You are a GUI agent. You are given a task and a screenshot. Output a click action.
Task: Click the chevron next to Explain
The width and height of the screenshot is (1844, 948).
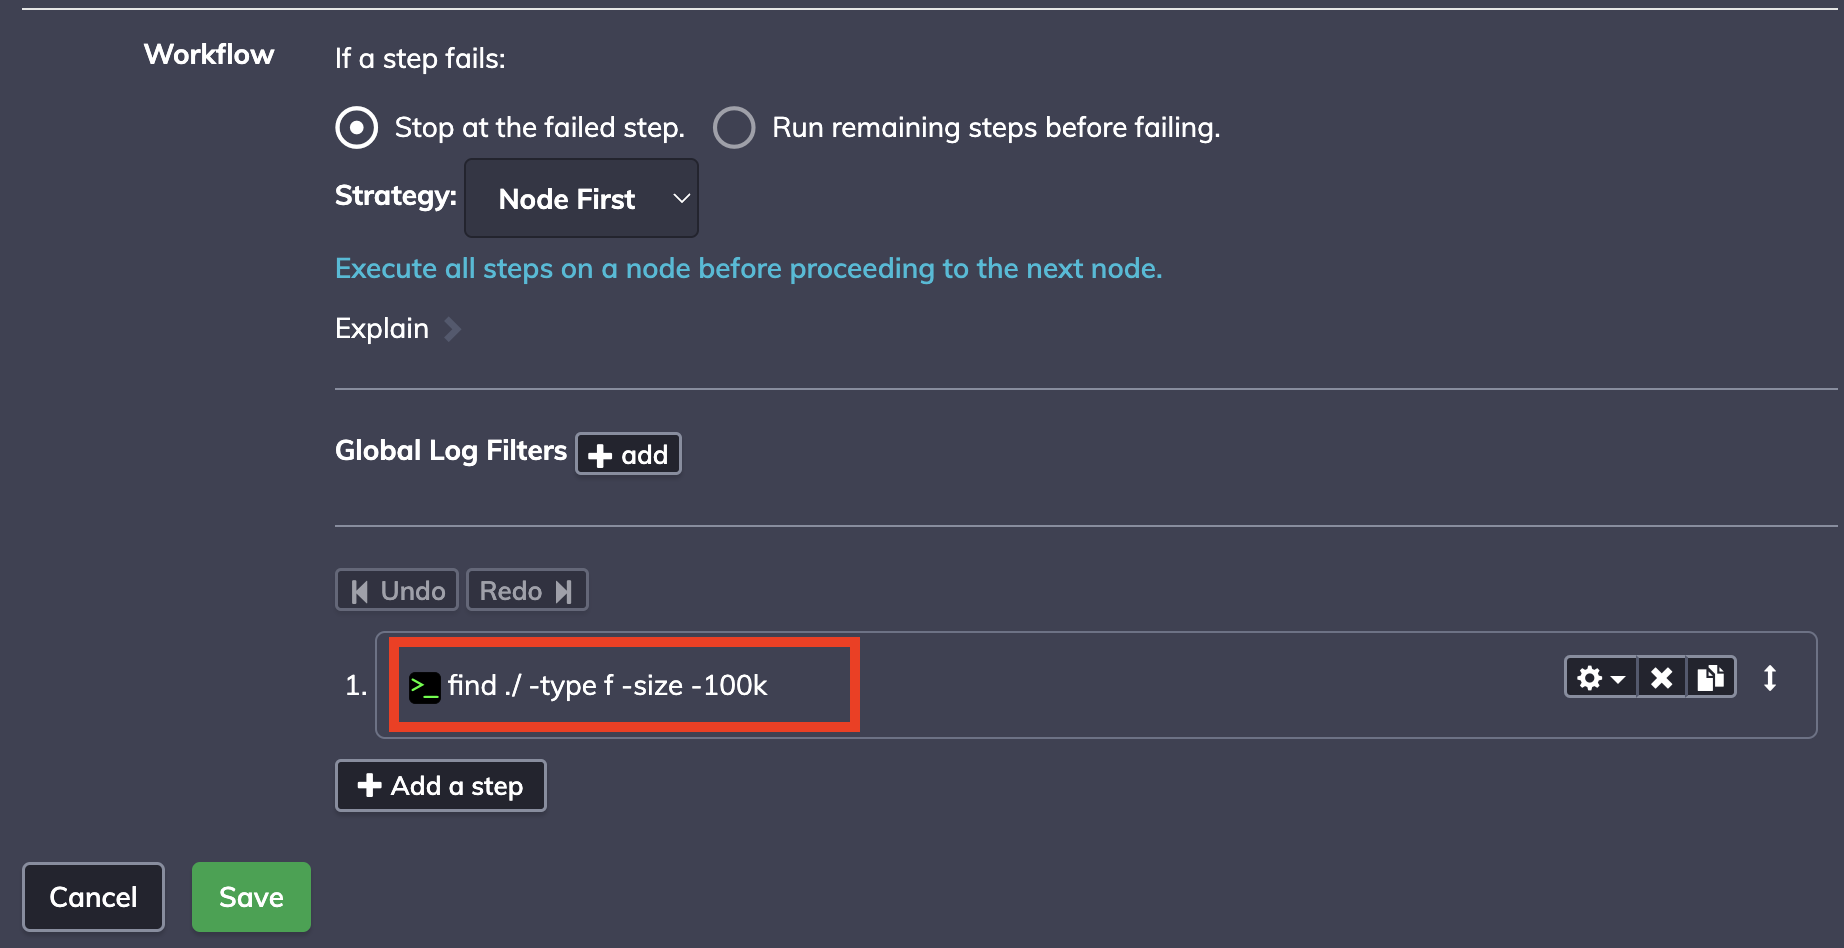click(x=452, y=329)
